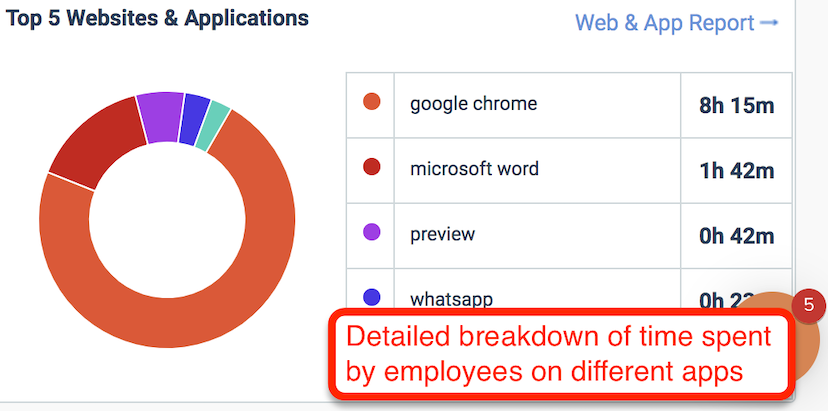Click the 1h 42m duration value

[737, 171]
